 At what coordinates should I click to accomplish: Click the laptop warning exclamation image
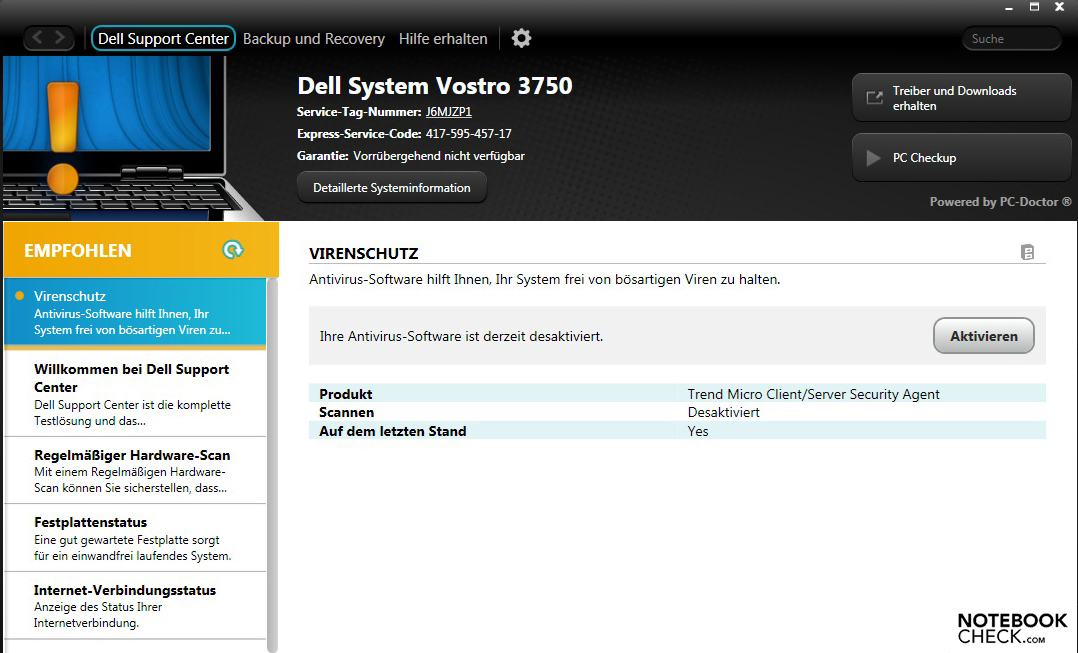click(63, 136)
